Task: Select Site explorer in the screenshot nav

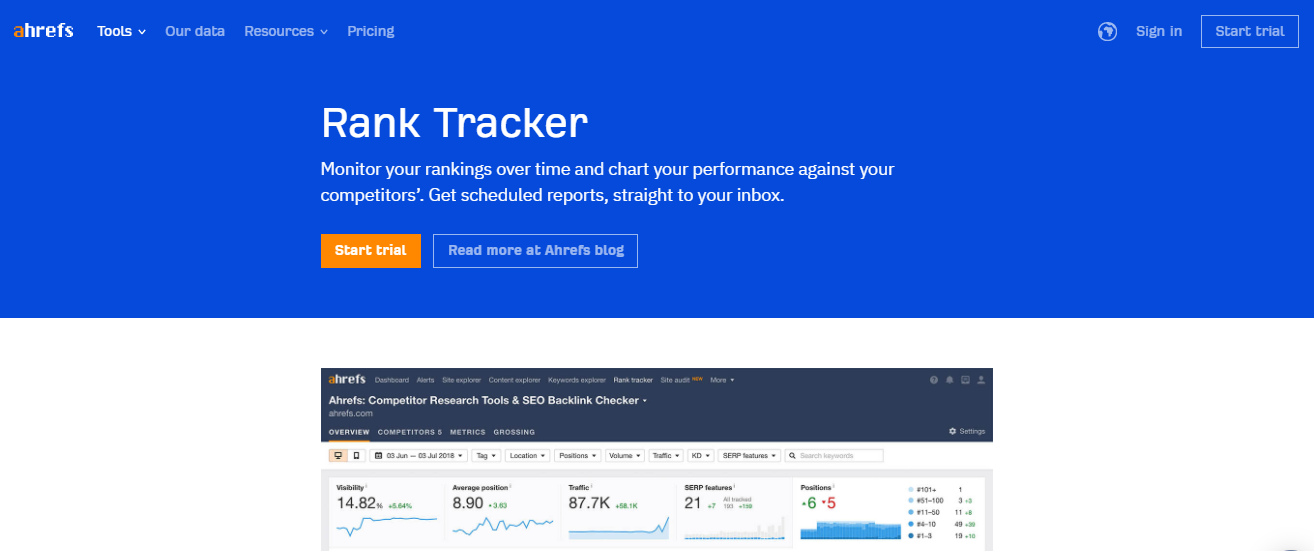Action: coord(461,380)
